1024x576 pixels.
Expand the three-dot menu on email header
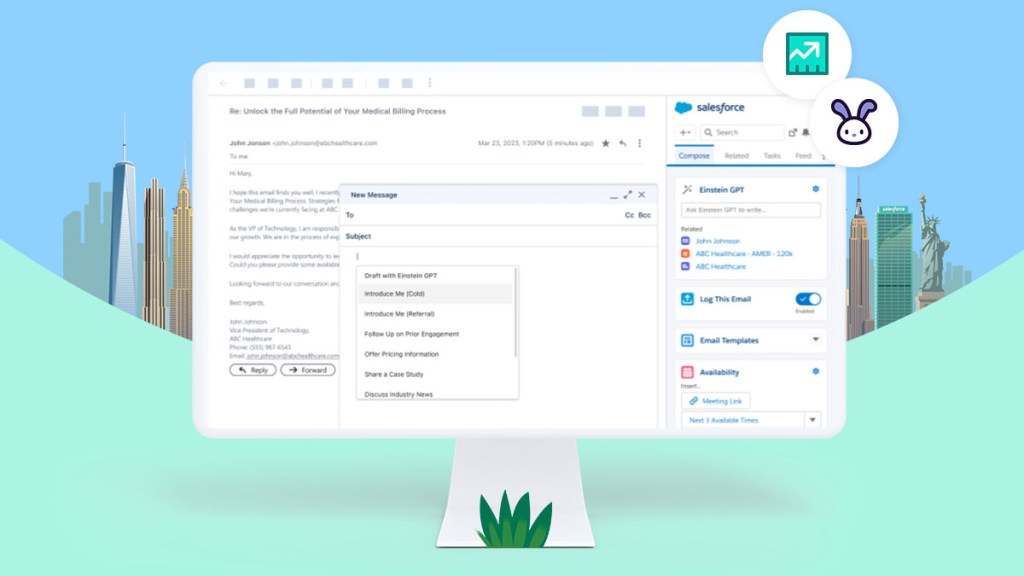coord(640,143)
